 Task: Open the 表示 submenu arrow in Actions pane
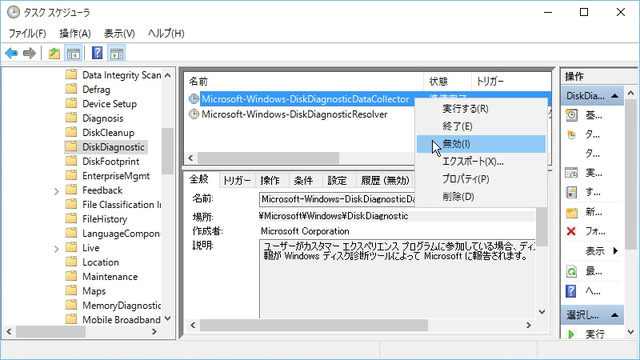[x=616, y=251]
